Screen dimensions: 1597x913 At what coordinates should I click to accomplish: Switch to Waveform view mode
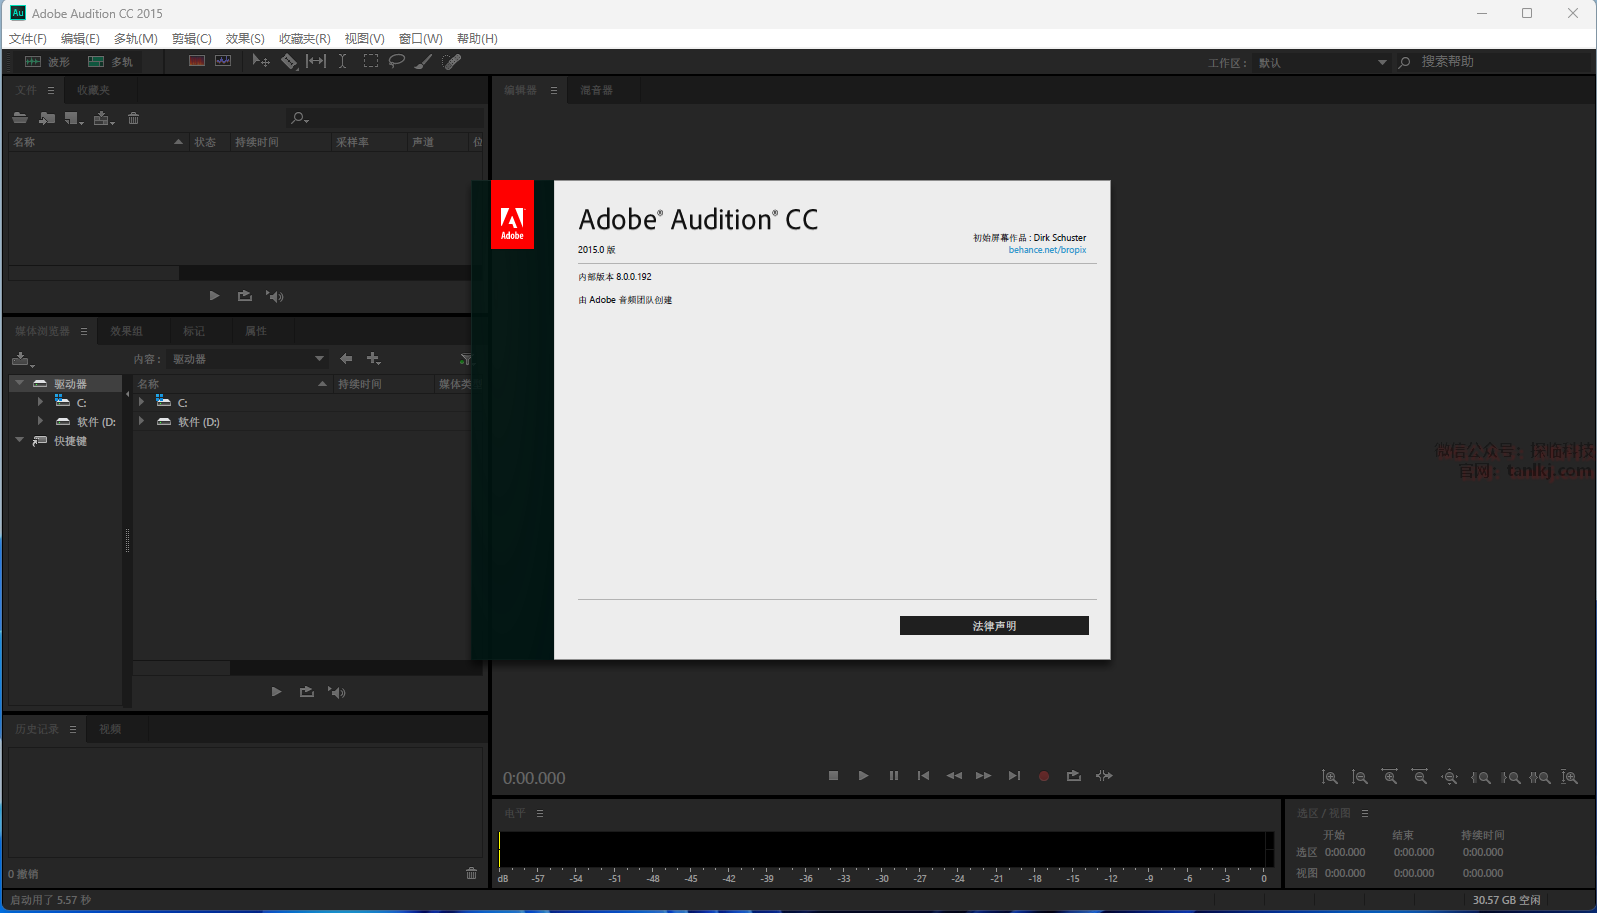(47, 62)
